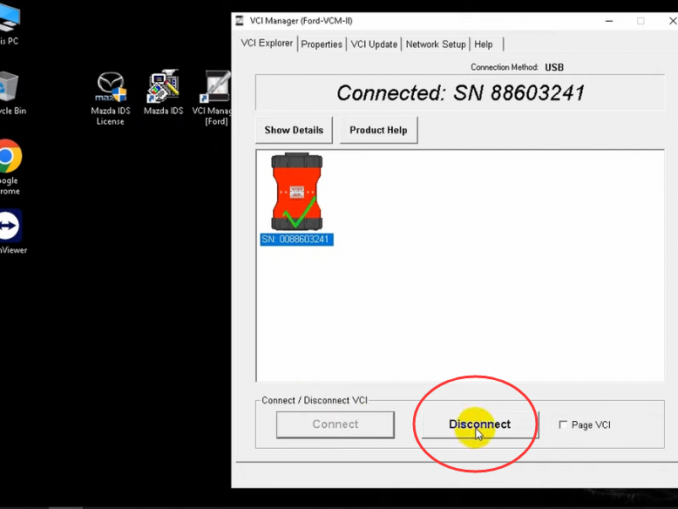Click the grayed Connect button
Viewport: 678px width, 509px height.
335,424
